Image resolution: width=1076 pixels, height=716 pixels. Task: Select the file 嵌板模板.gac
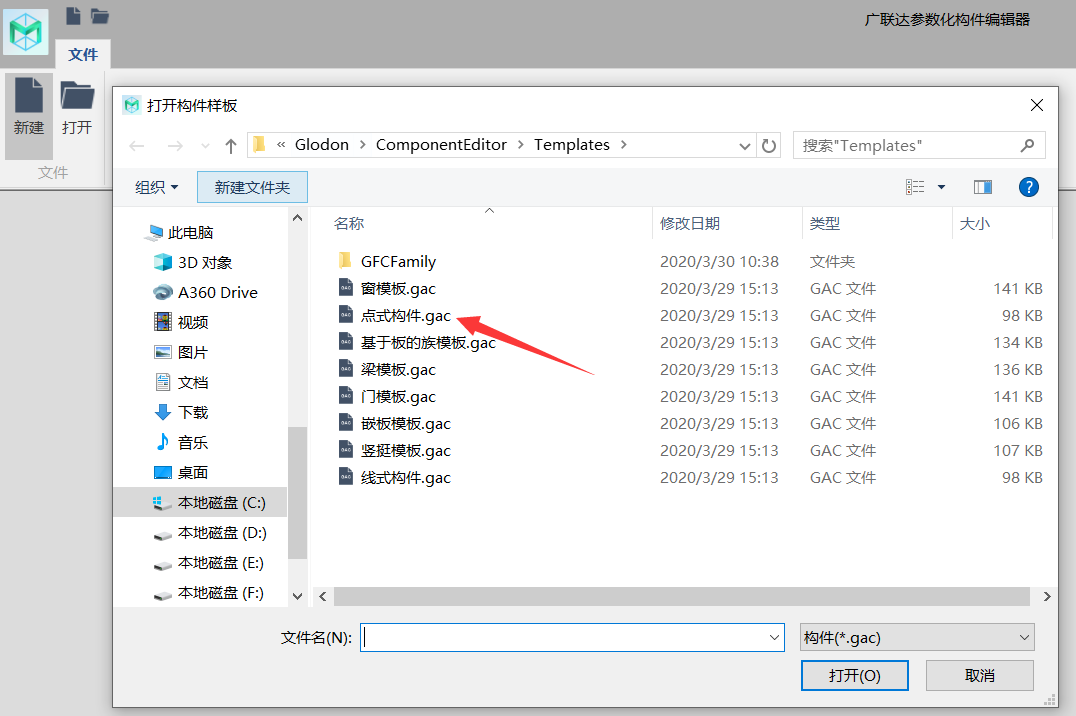click(x=395, y=424)
